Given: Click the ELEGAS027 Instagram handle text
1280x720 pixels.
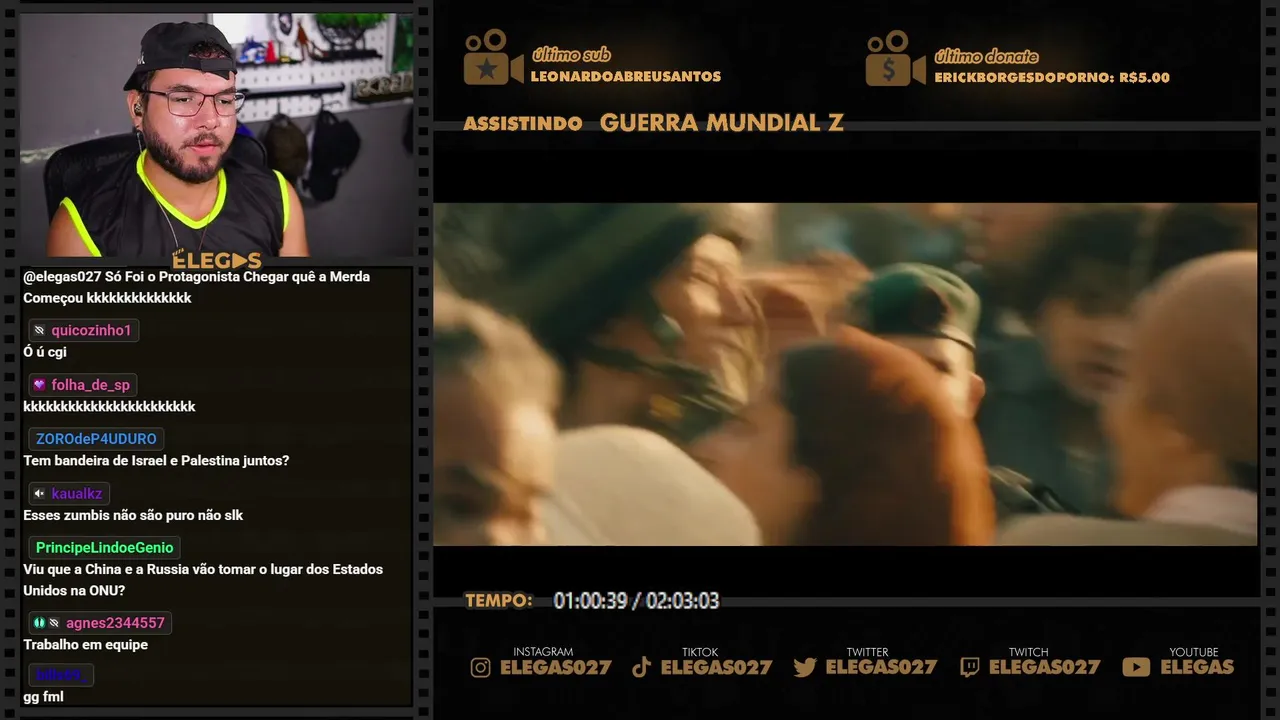Looking at the screenshot, I should pos(556,667).
